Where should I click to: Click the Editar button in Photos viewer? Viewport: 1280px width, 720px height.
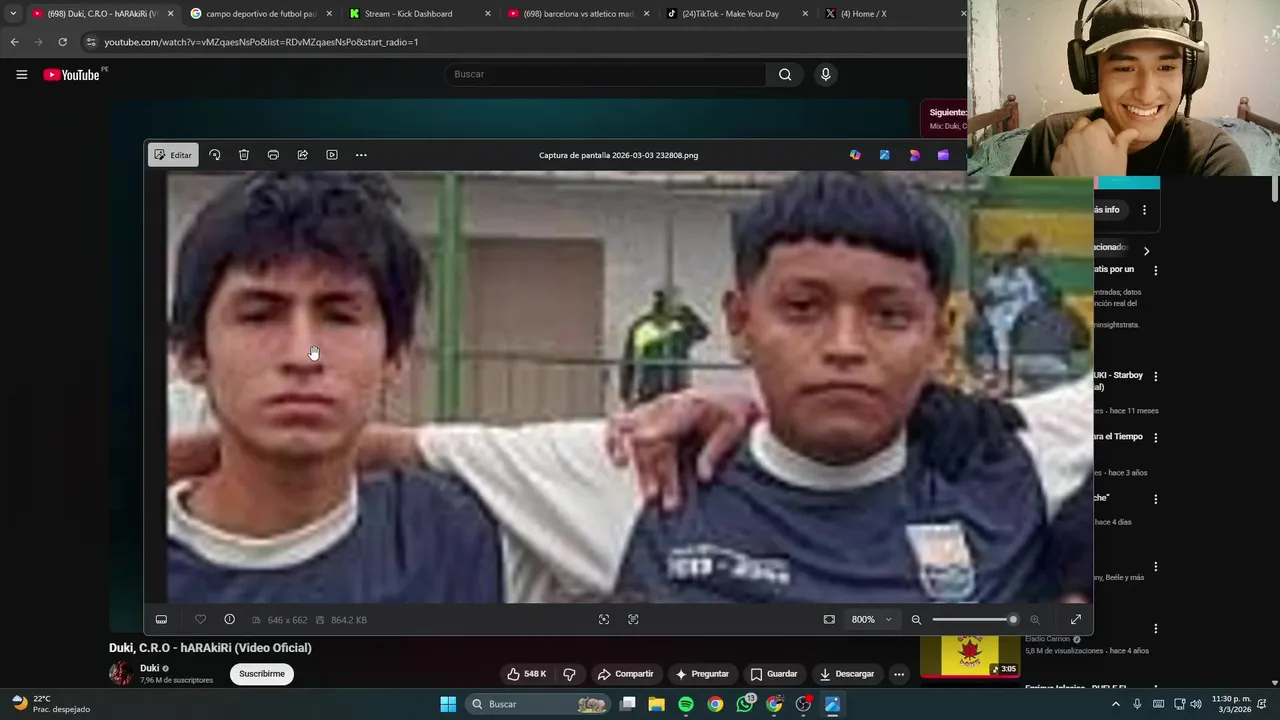point(173,155)
